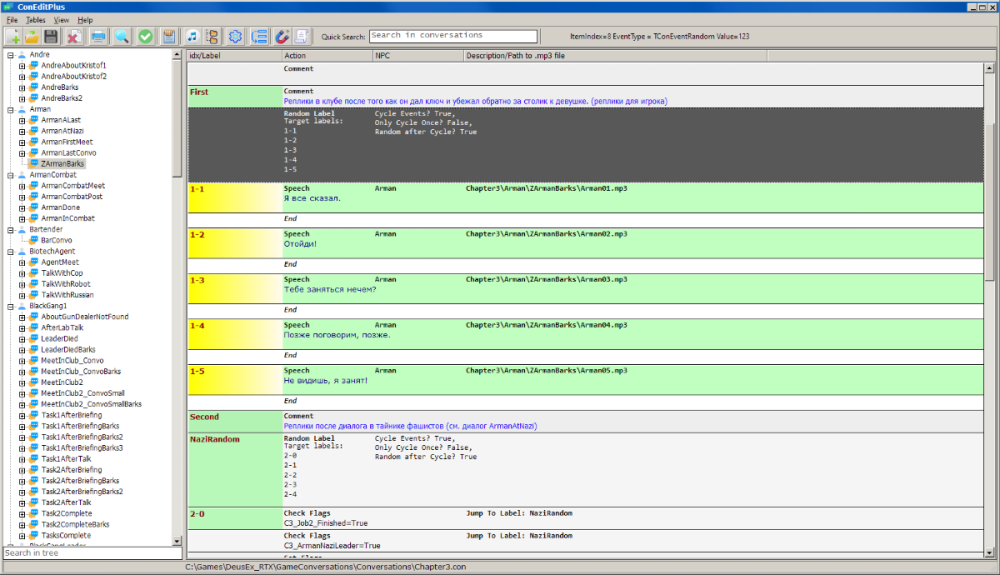Click the music note audio icon

(x=193, y=37)
